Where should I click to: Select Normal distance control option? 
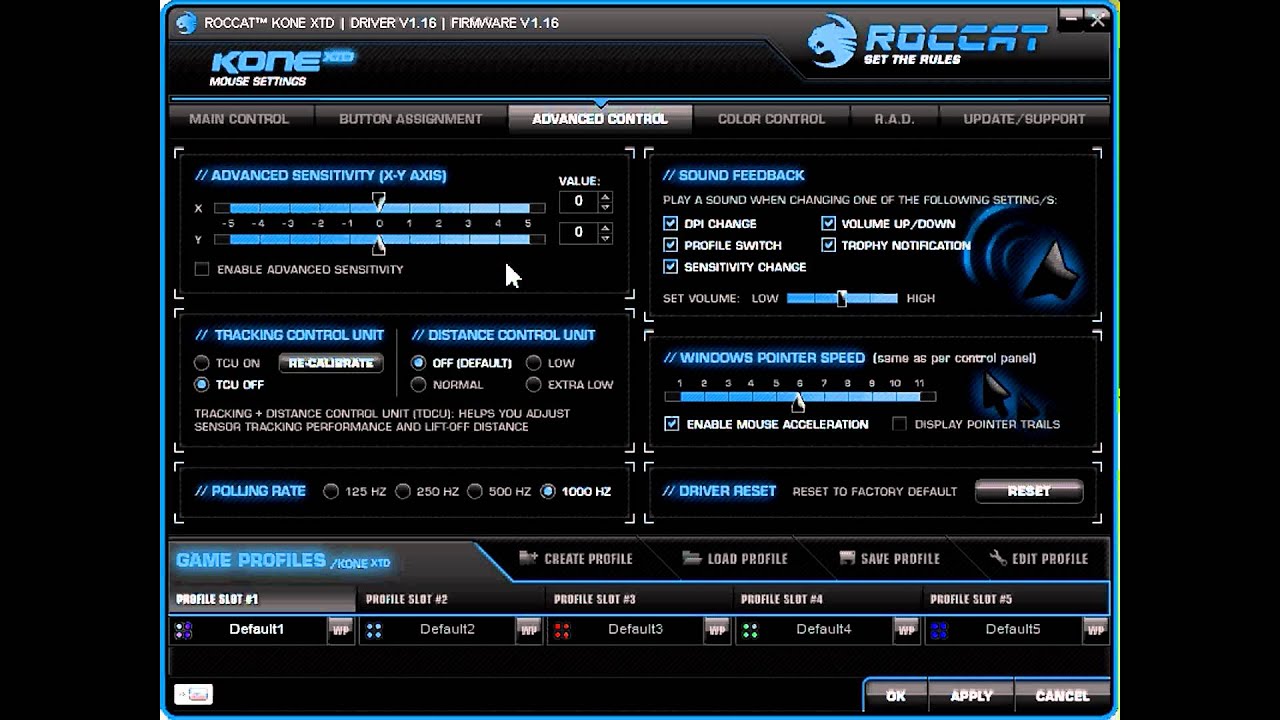coord(418,384)
